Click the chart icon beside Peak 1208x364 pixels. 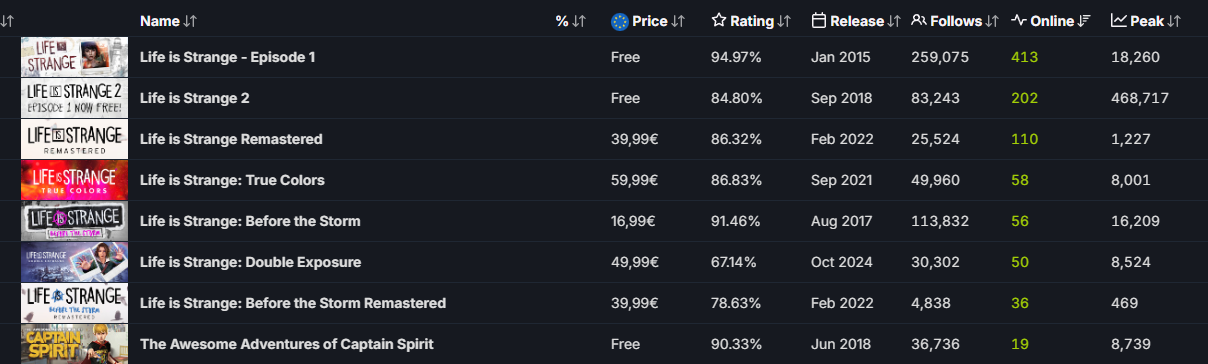tap(1118, 20)
